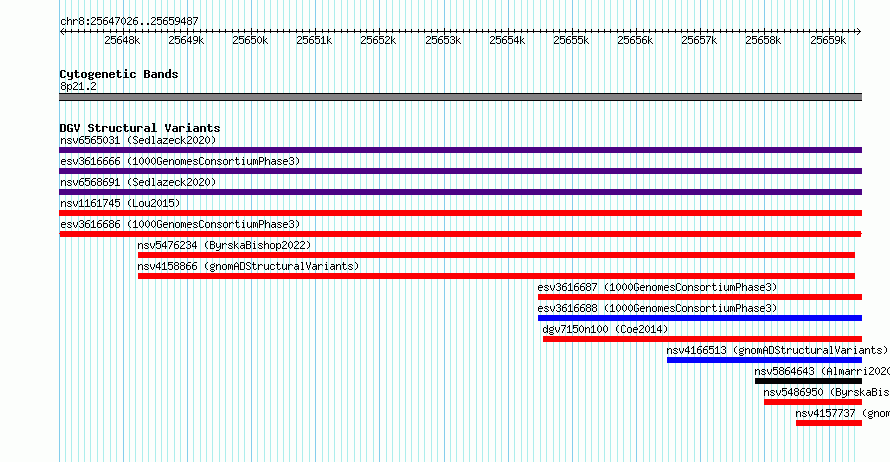Open nsv5476234 (ByrskaBishop2022) variant label
This screenshot has height=462, width=890.
(x=224, y=245)
